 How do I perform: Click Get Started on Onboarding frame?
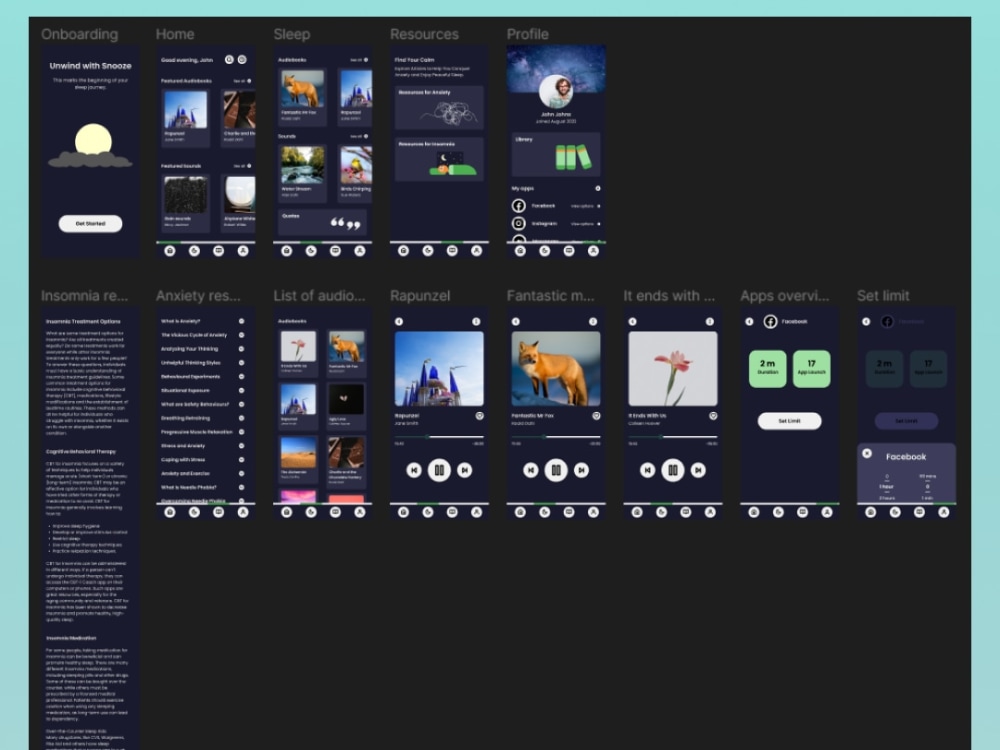[x=90, y=223]
